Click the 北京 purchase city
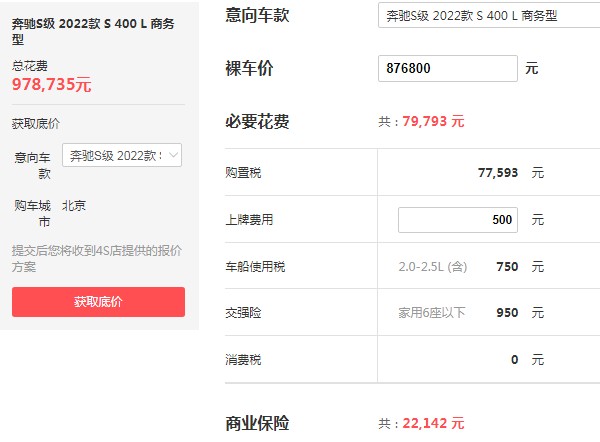Viewport: 600px width, 442px height. point(74,205)
